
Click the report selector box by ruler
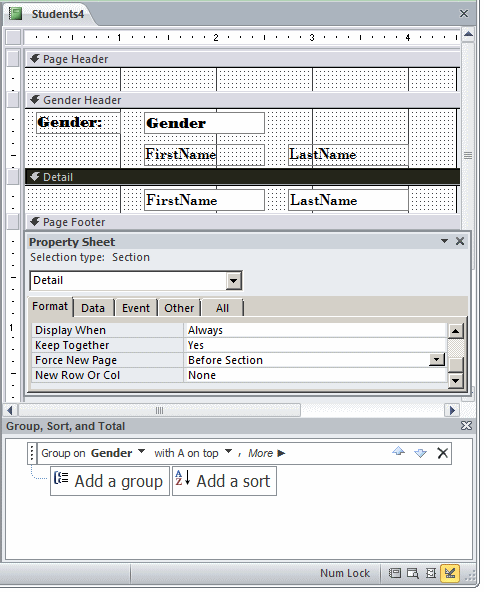tap(13, 37)
